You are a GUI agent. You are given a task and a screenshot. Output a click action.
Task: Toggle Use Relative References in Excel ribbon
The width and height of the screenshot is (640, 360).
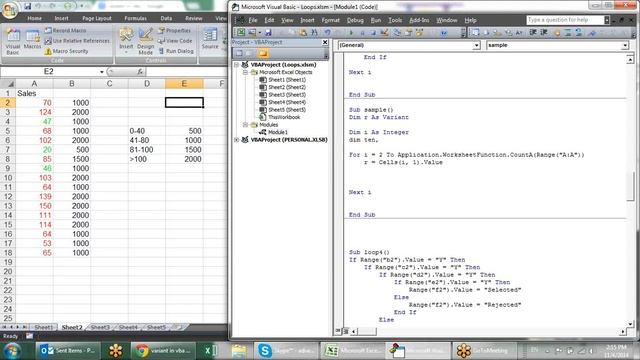click(x=77, y=41)
